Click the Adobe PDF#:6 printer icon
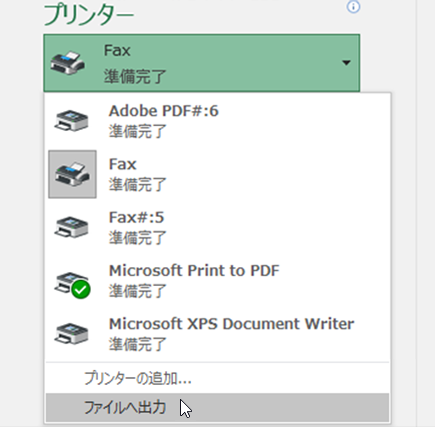This screenshot has height=427, width=435. coord(71,121)
